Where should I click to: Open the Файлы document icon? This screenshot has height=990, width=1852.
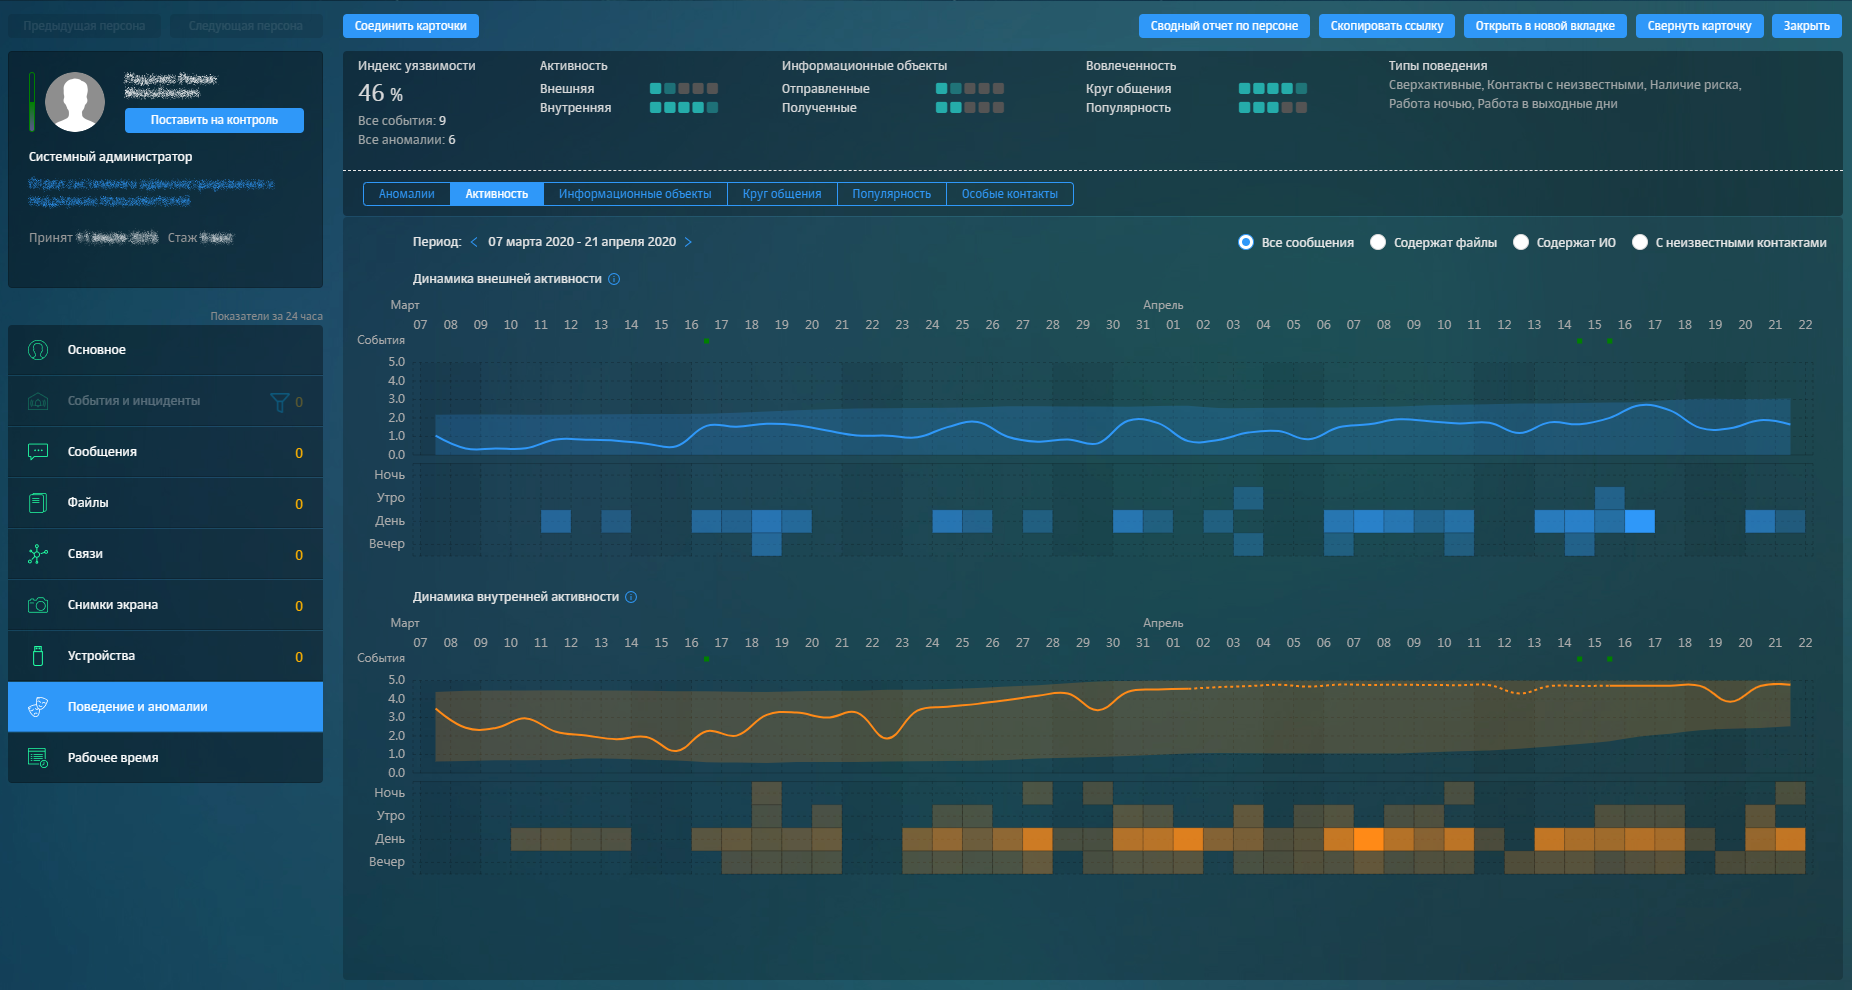click(x=38, y=503)
